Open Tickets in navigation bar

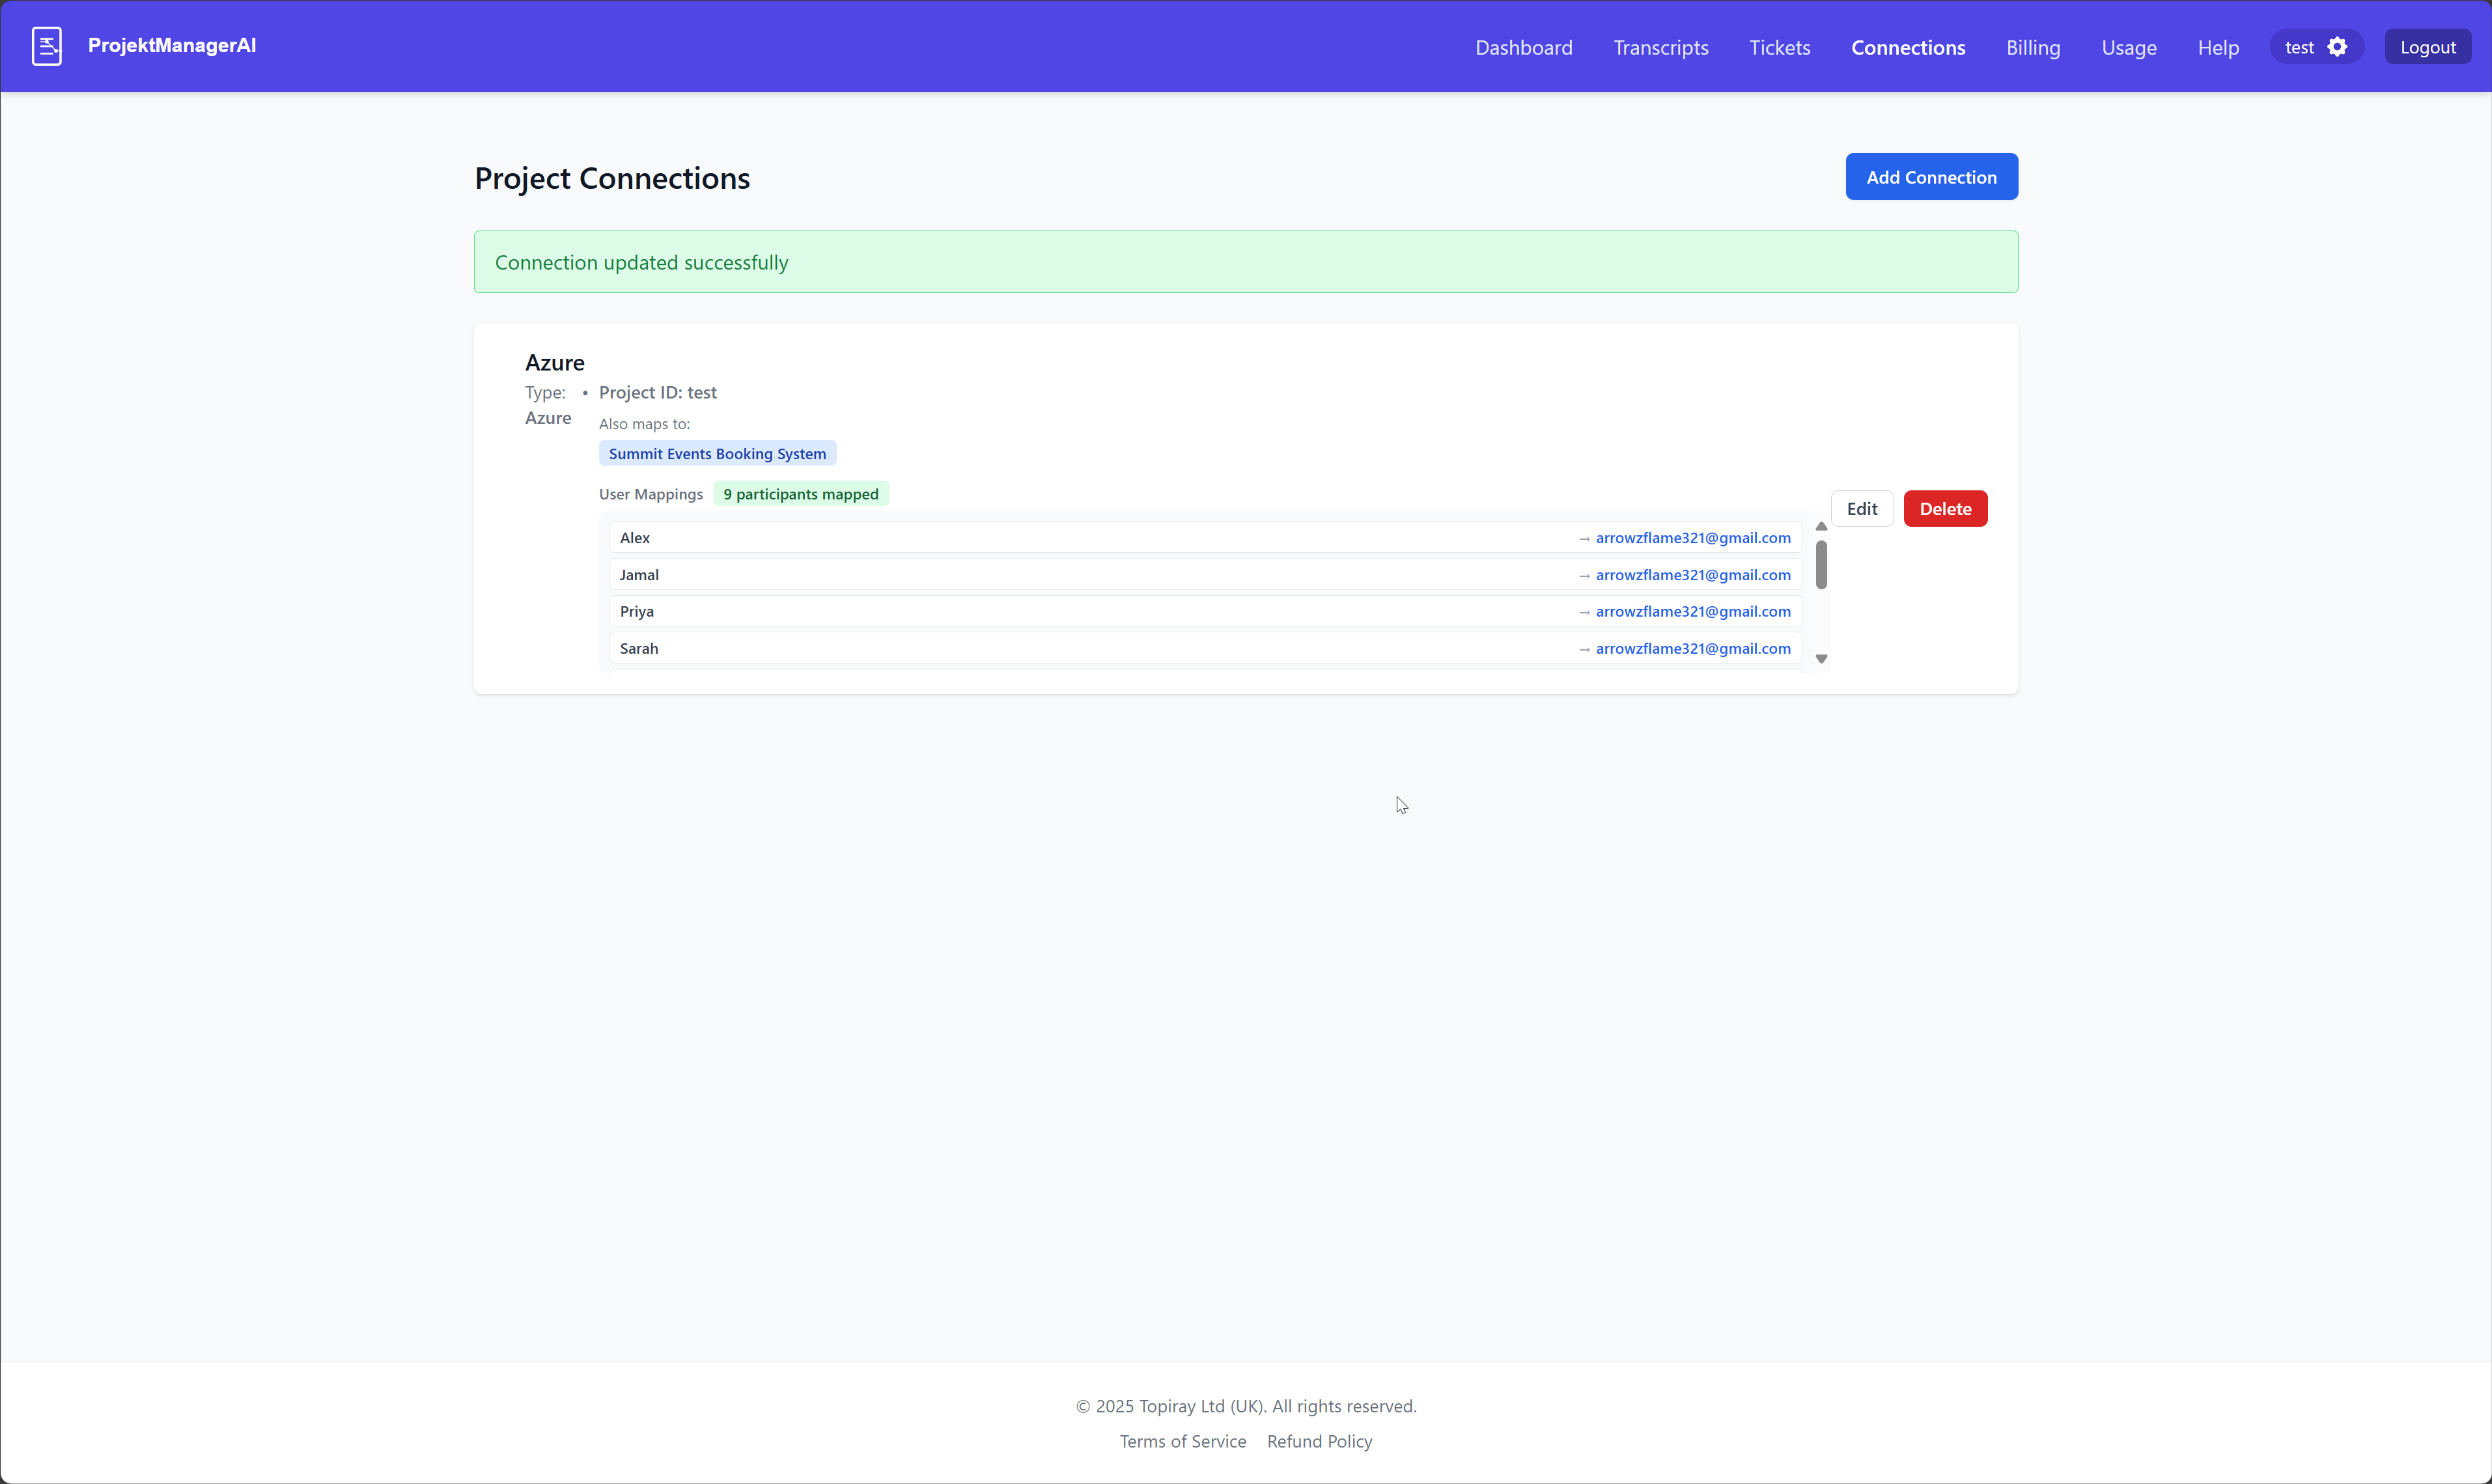point(1779,47)
